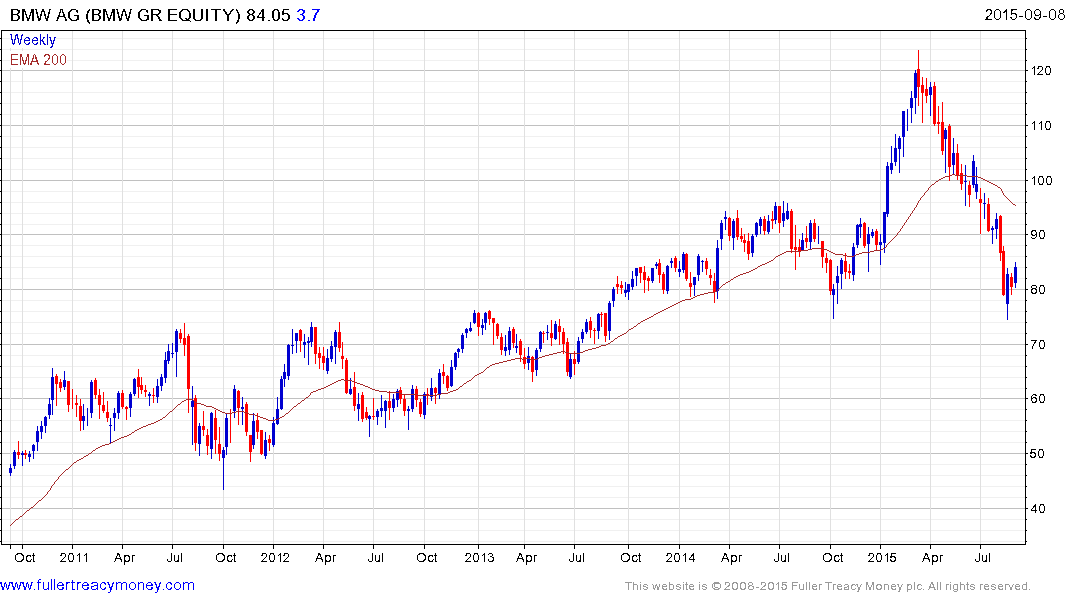
Task: Select the 120 price axis label
Action: tap(1041, 71)
